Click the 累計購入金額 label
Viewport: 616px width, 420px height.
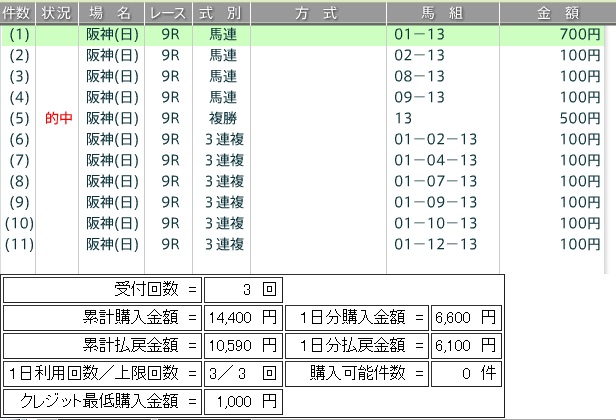[130, 317]
